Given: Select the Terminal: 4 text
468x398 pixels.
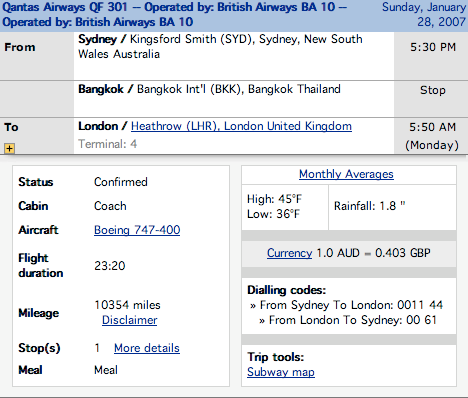Looking at the screenshot, I should [x=107, y=144].
